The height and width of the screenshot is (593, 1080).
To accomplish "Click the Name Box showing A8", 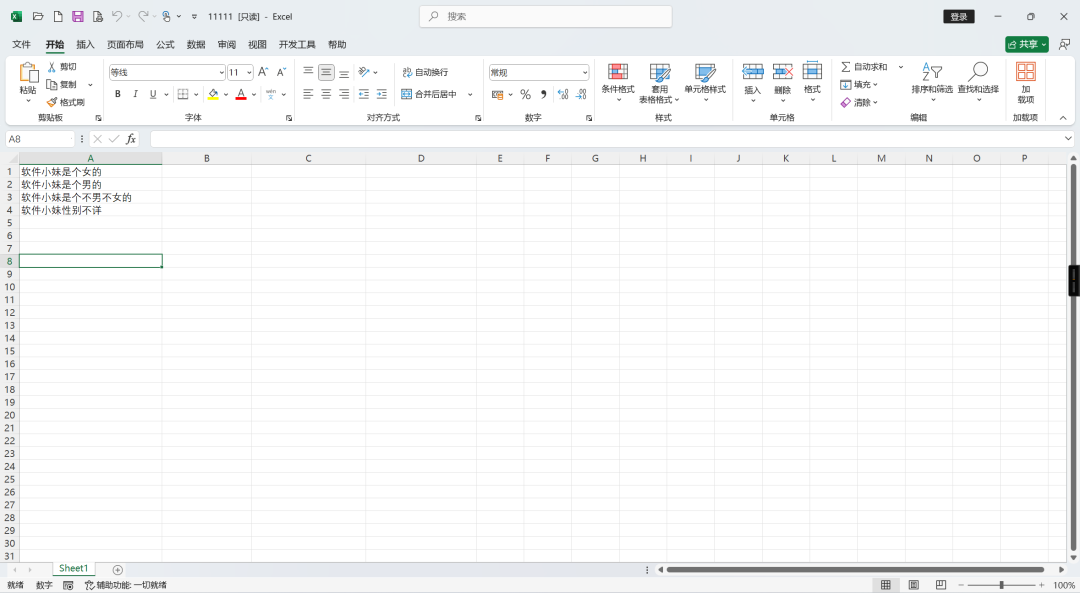I will point(38,139).
